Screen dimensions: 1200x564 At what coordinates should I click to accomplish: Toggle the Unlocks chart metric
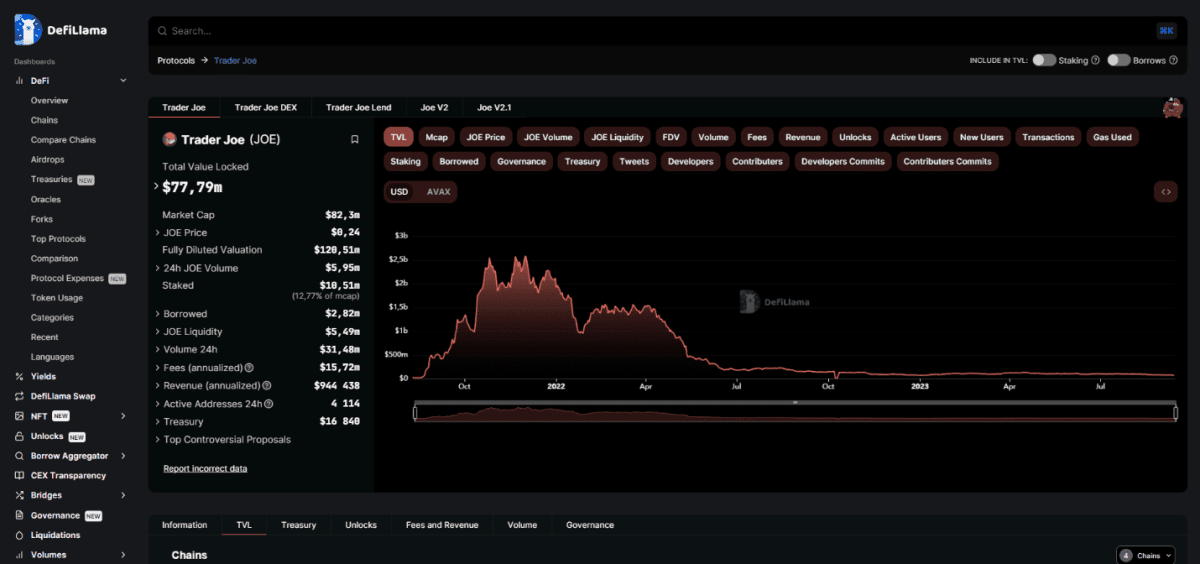tap(855, 137)
